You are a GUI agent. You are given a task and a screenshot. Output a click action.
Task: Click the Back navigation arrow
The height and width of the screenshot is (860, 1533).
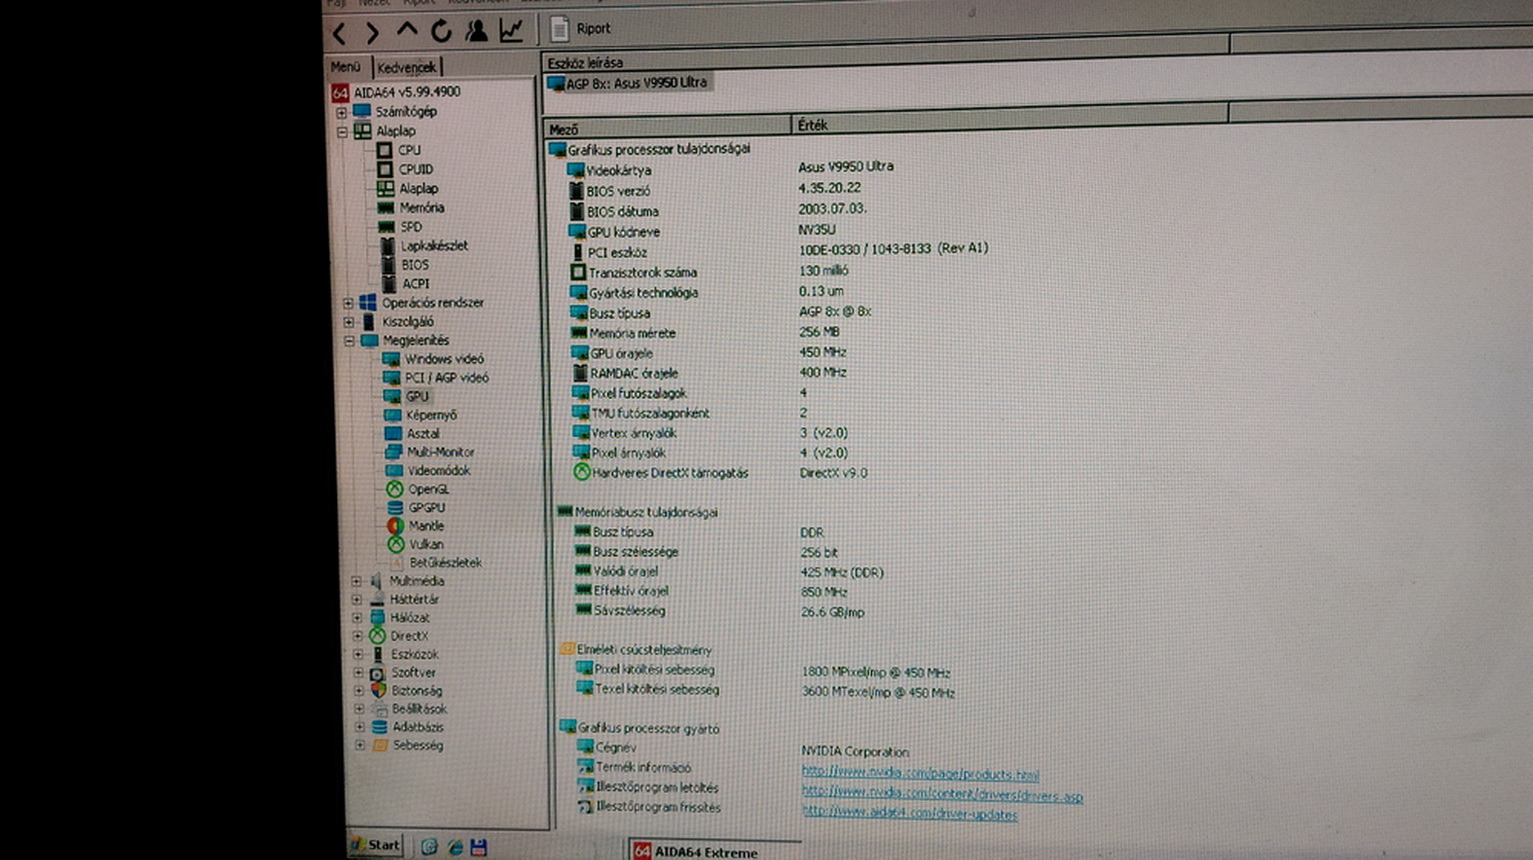pyautogui.click(x=340, y=34)
